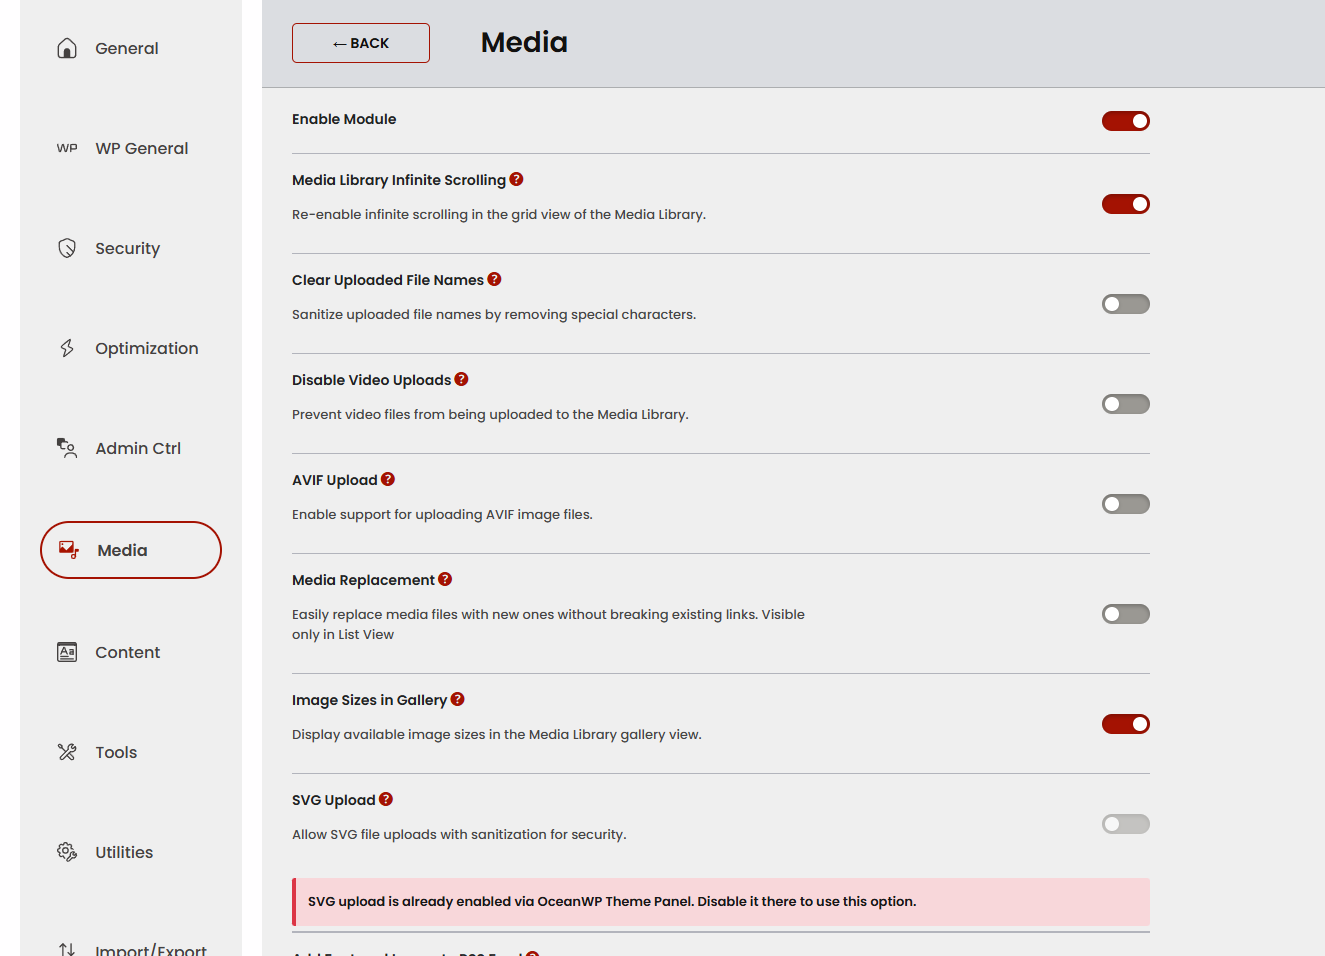Click the WP General sidebar icon

click(x=66, y=147)
